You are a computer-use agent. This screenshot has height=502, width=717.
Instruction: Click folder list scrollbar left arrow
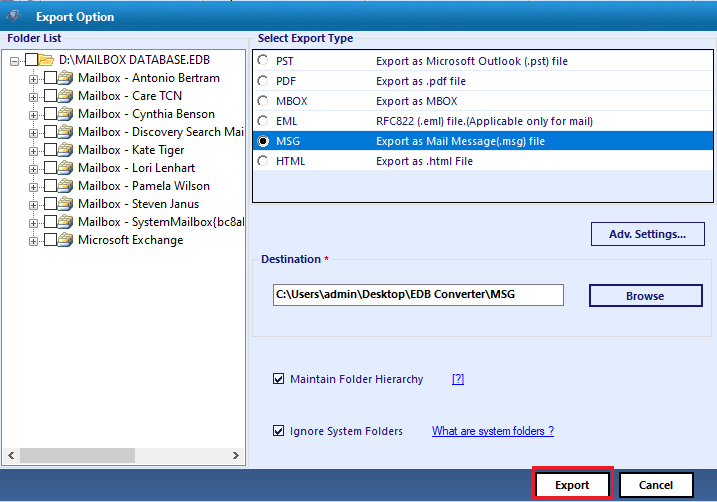click(x=11, y=455)
